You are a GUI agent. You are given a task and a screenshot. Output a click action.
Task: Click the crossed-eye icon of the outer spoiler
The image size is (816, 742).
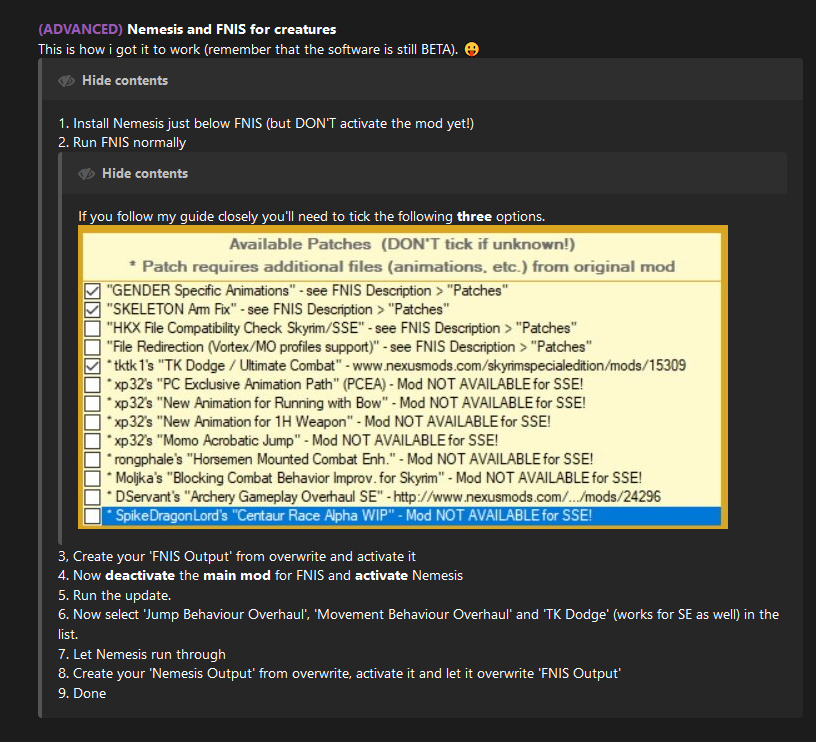point(67,81)
